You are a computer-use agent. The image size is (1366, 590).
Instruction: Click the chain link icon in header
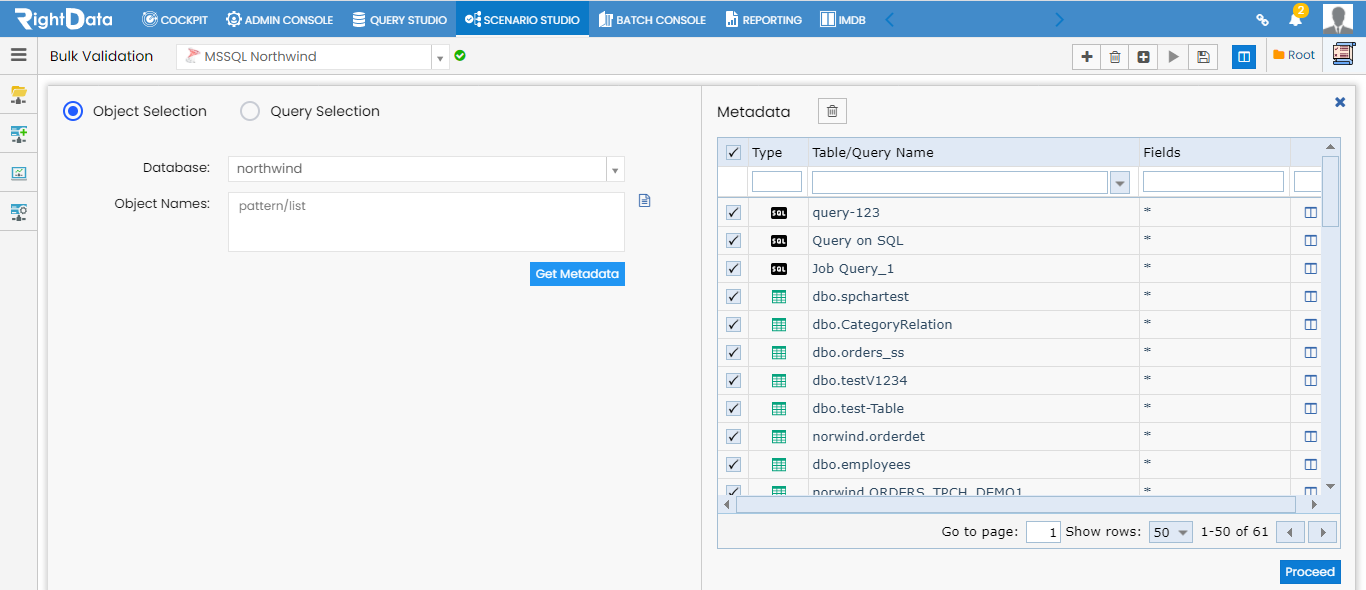(1262, 19)
